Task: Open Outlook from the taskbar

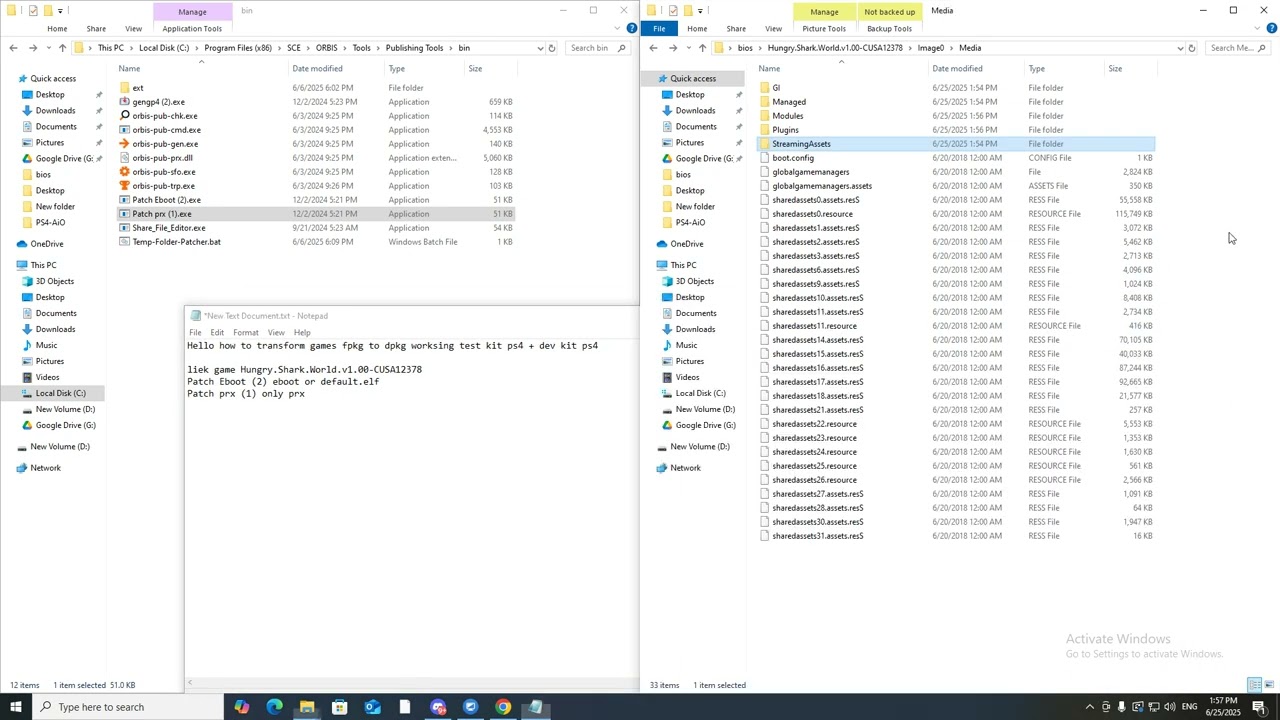Action: 372,707
